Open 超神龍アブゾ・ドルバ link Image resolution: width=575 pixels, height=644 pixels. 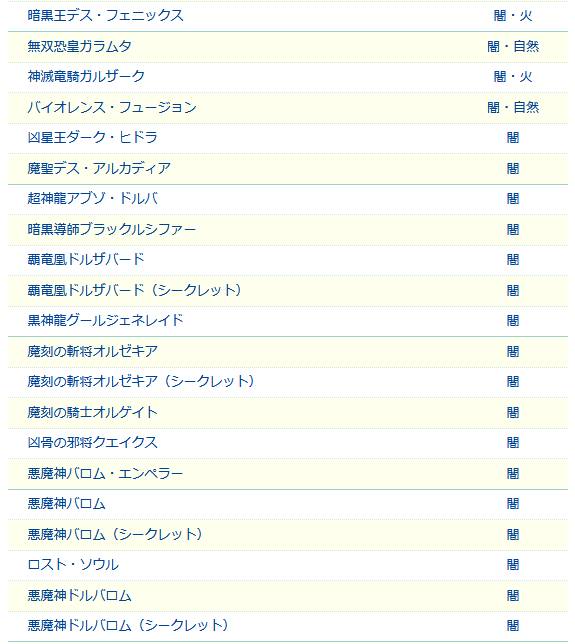[x=92, y=198]
